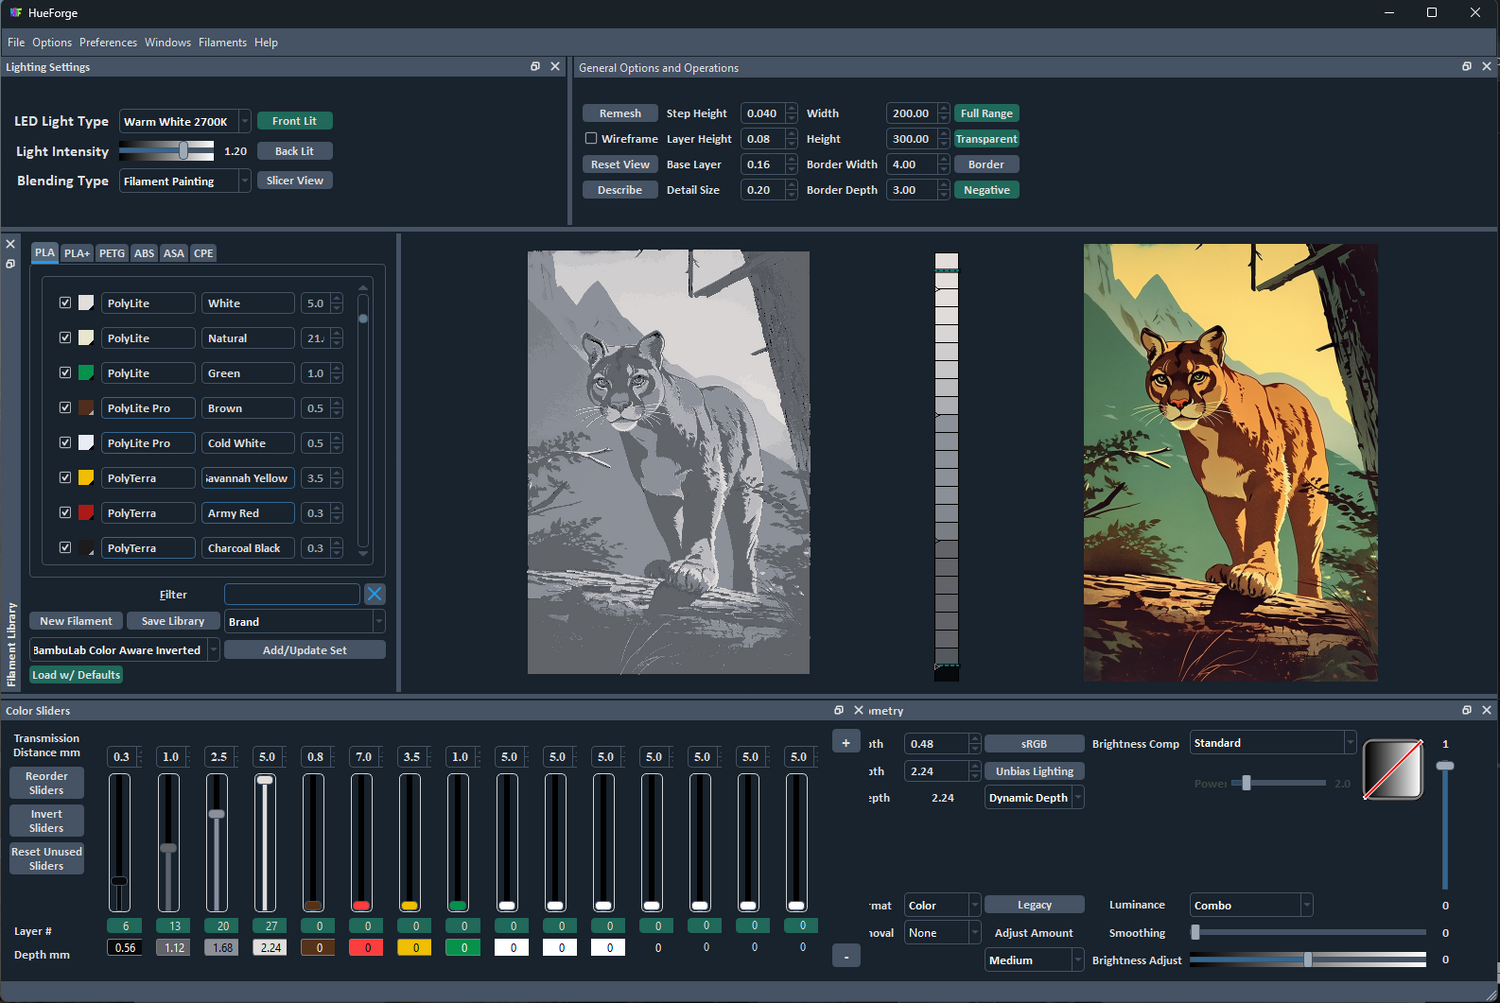The image size is (1500, 1003).
Task: Click the Load w/ Defaults button
Action: [x=76, y=674]
